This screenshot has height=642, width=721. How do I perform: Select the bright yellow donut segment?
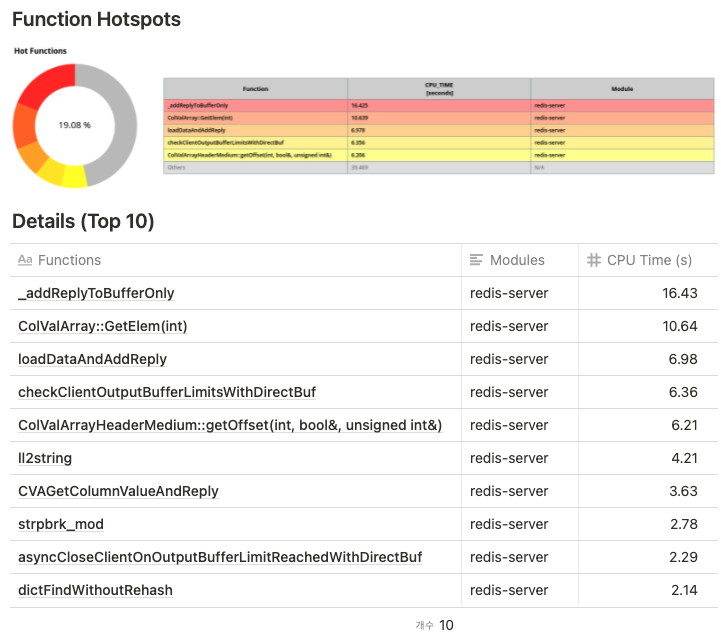75,177
